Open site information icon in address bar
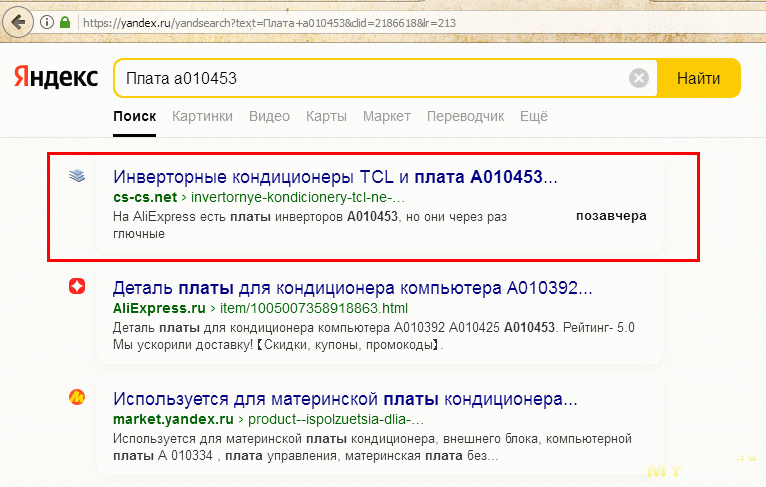 click(46, 22)
